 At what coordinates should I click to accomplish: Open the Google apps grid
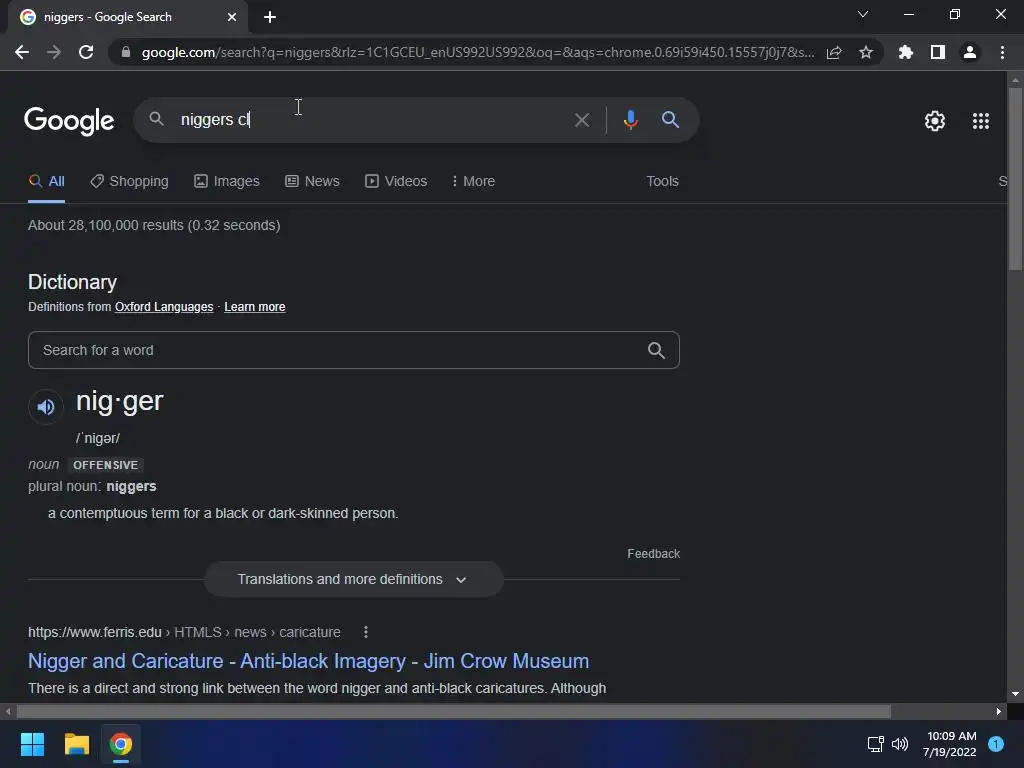click(x=981, y=121)
